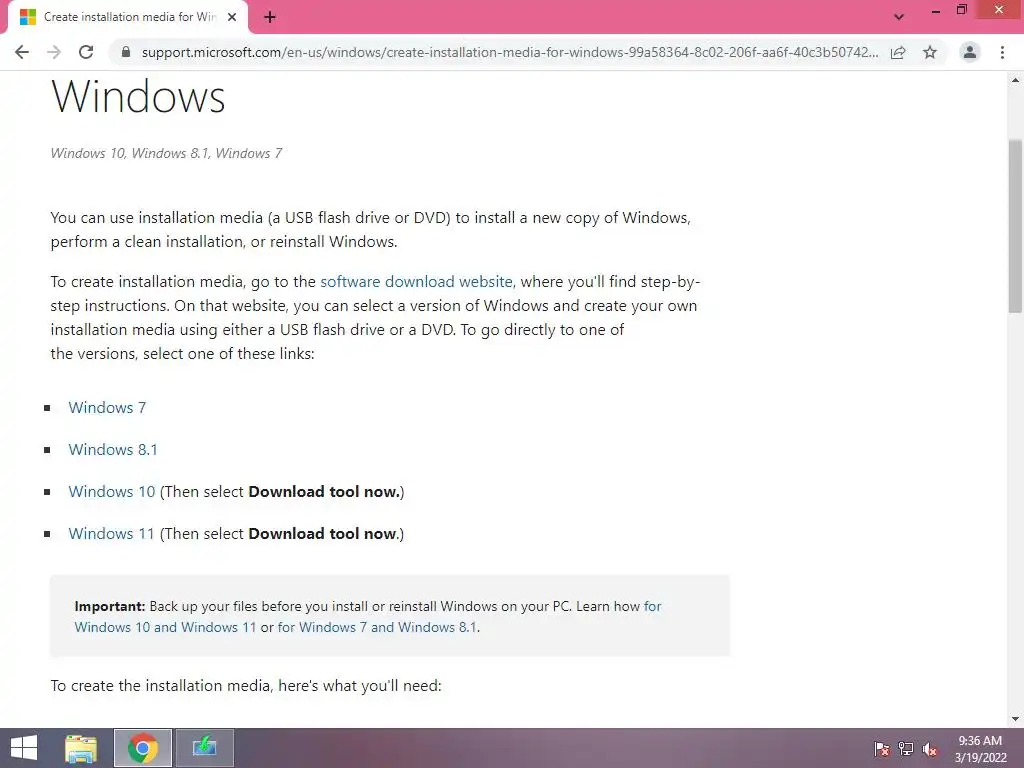Click the 'Important:' bold label
Screen dimensions: 1024x768
click(x=110, y=606)
